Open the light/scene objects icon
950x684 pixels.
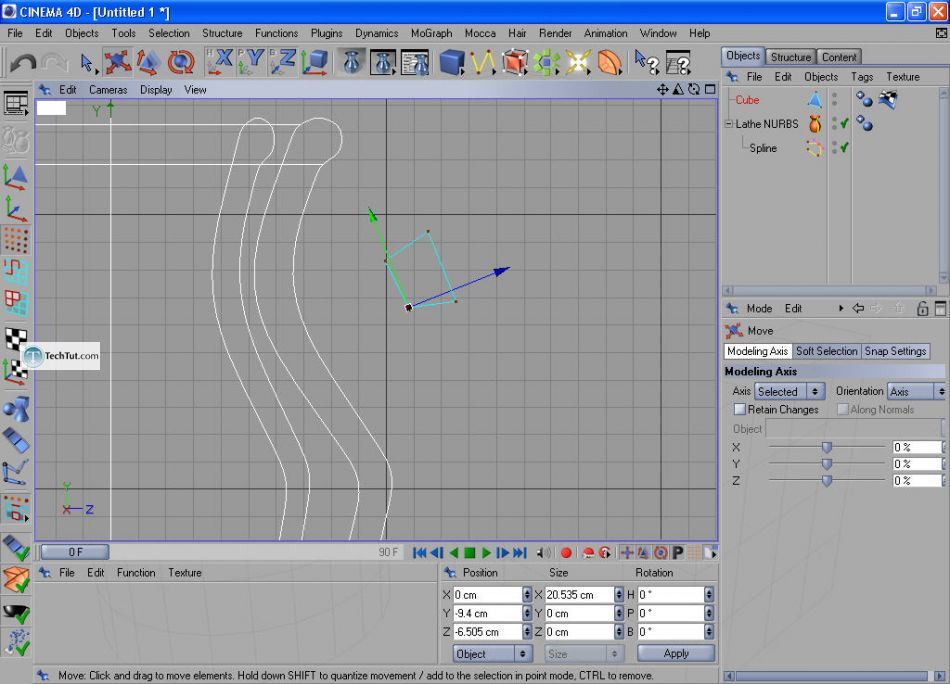[x=578, y=62]
